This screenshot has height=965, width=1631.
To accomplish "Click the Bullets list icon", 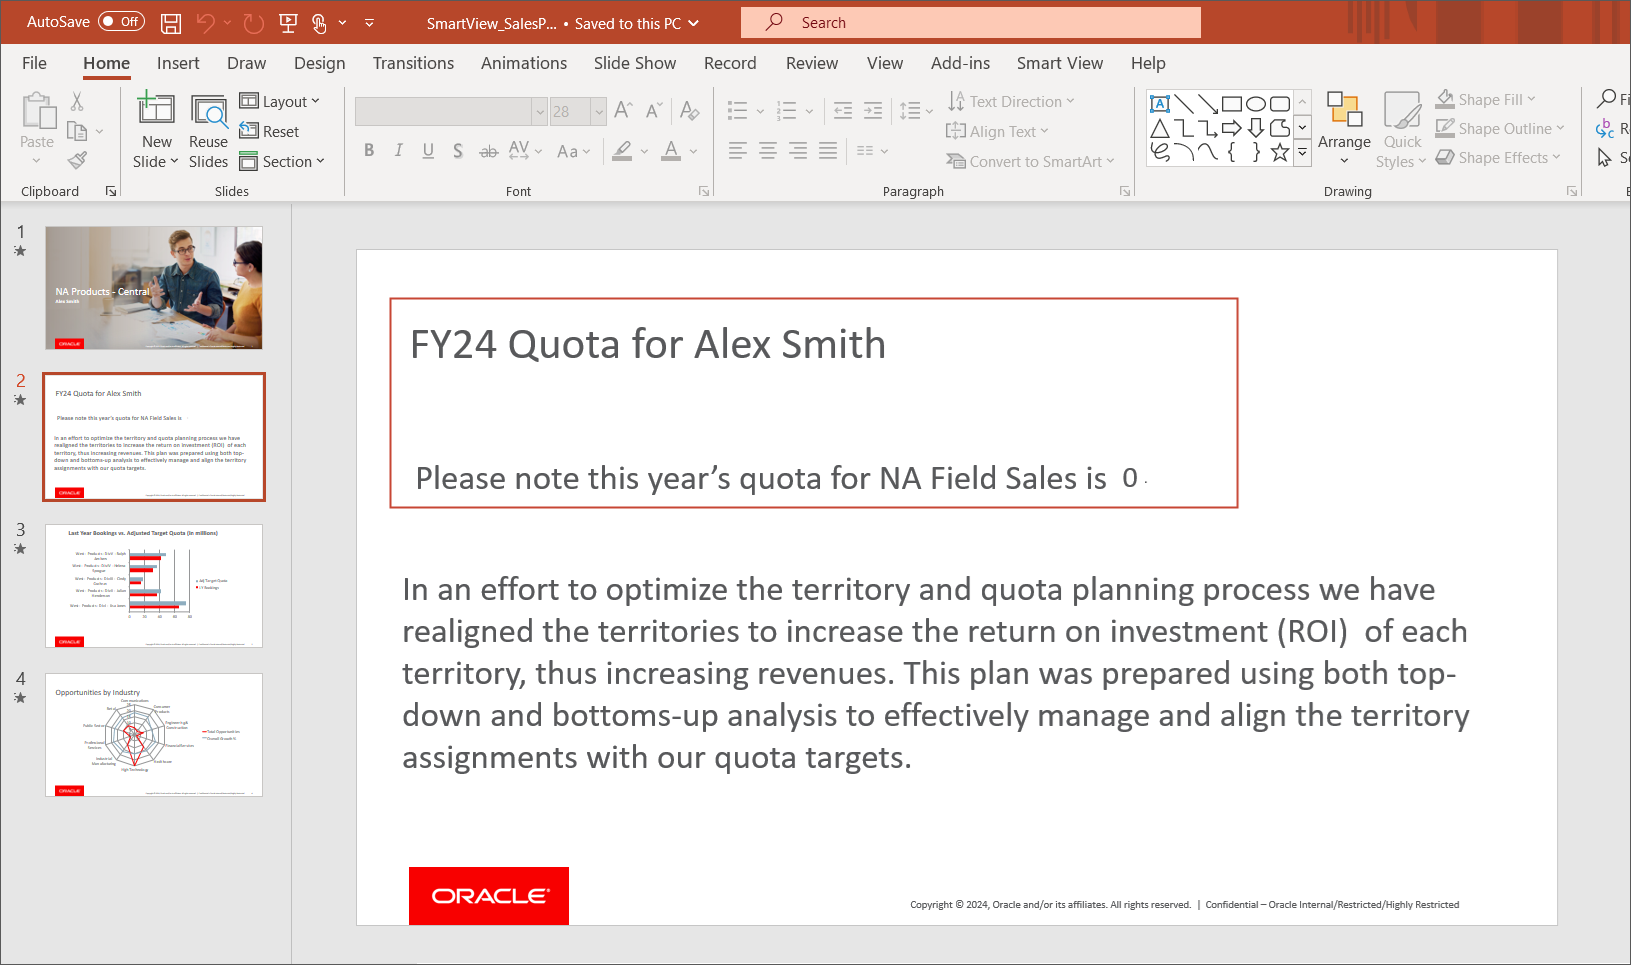I will coord(737,110).
